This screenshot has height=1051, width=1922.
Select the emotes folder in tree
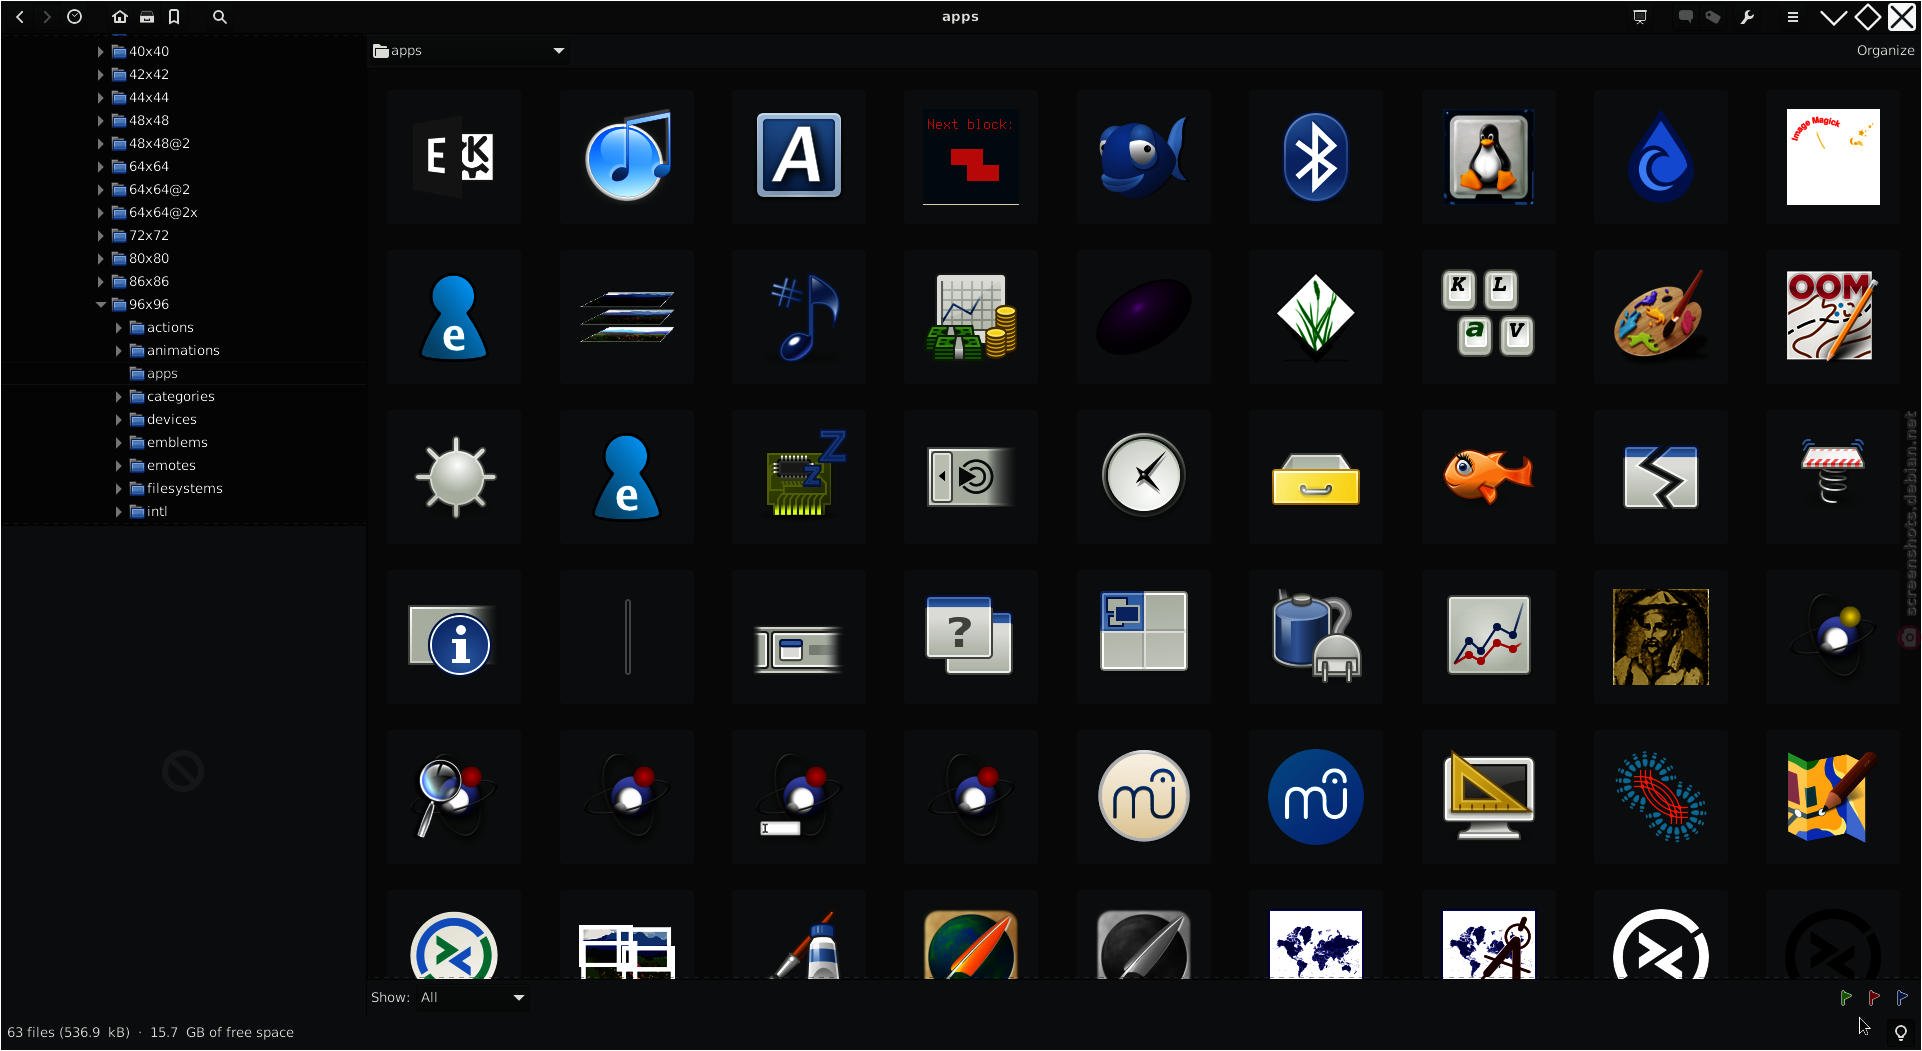[x=162, y=466]
